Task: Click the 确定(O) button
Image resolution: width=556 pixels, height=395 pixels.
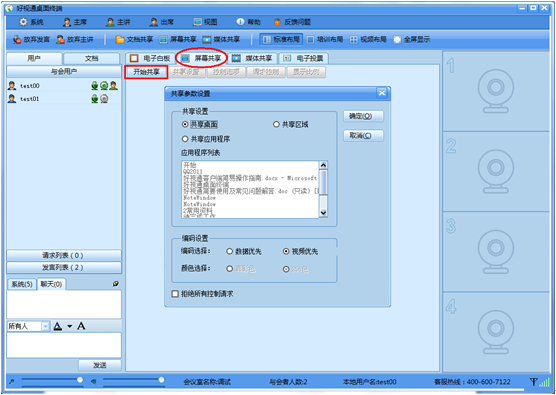Action: coord(363,116)
